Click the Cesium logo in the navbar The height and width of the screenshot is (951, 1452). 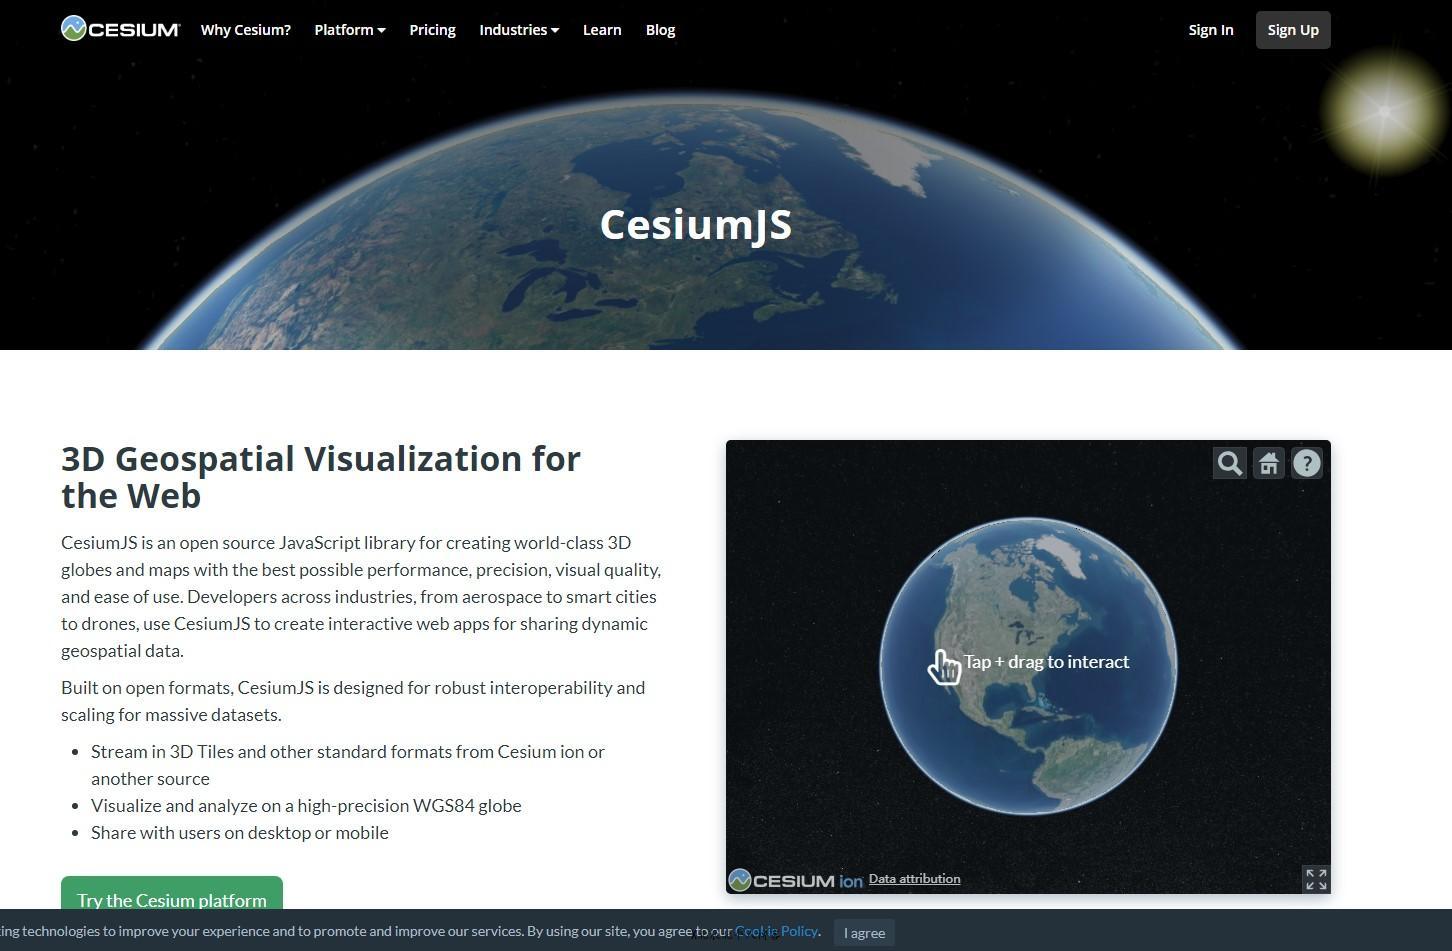click(x=120, y=29)
